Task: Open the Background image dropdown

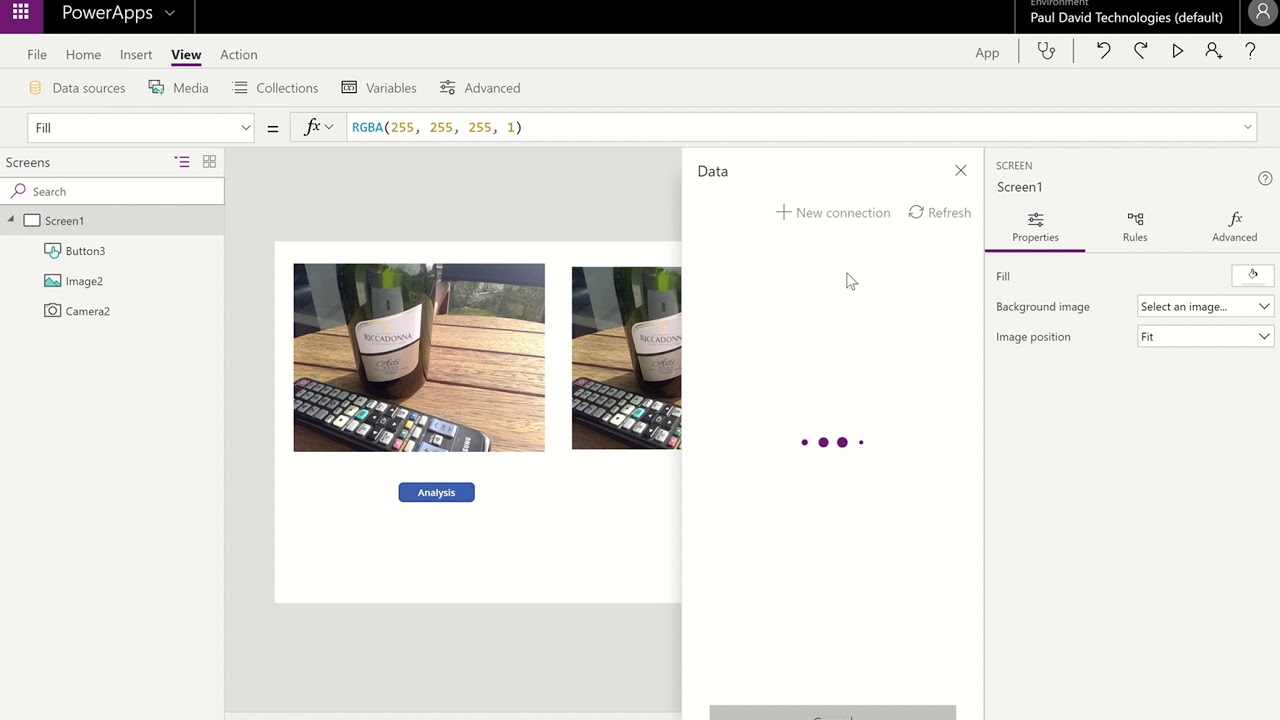Action: coord(1205,306)
